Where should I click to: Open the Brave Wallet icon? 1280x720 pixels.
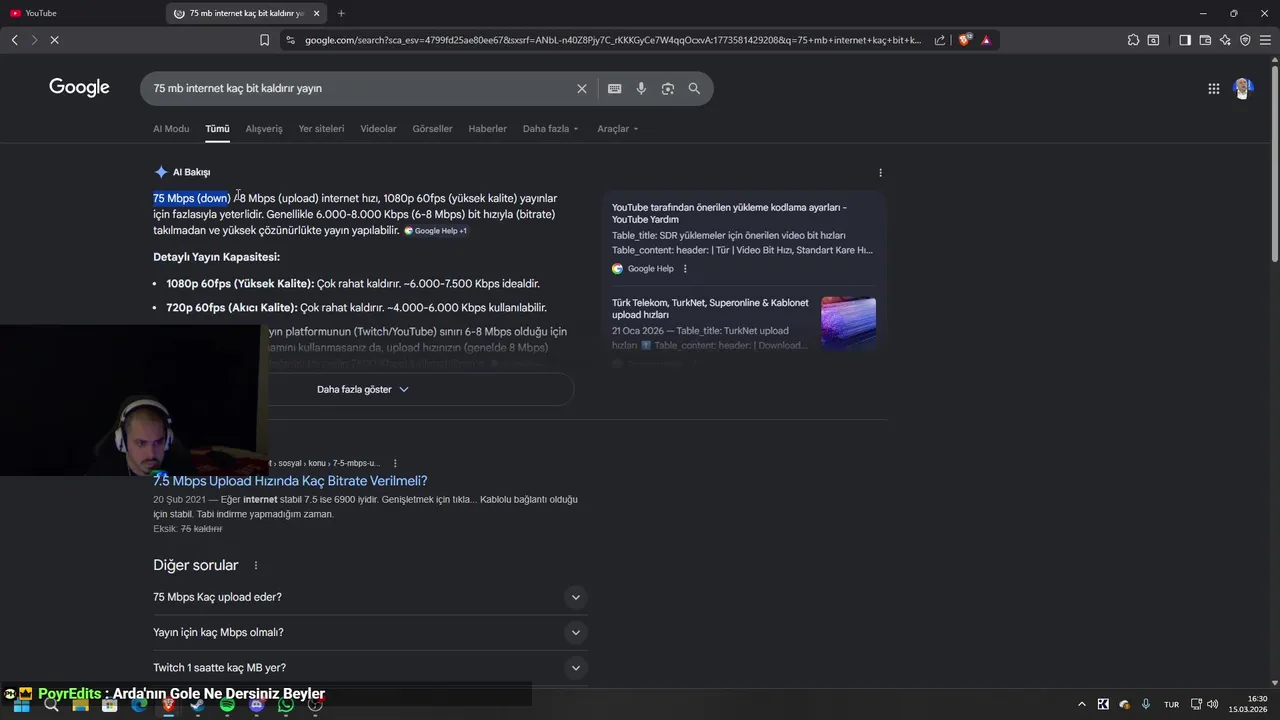[1205, 40]
